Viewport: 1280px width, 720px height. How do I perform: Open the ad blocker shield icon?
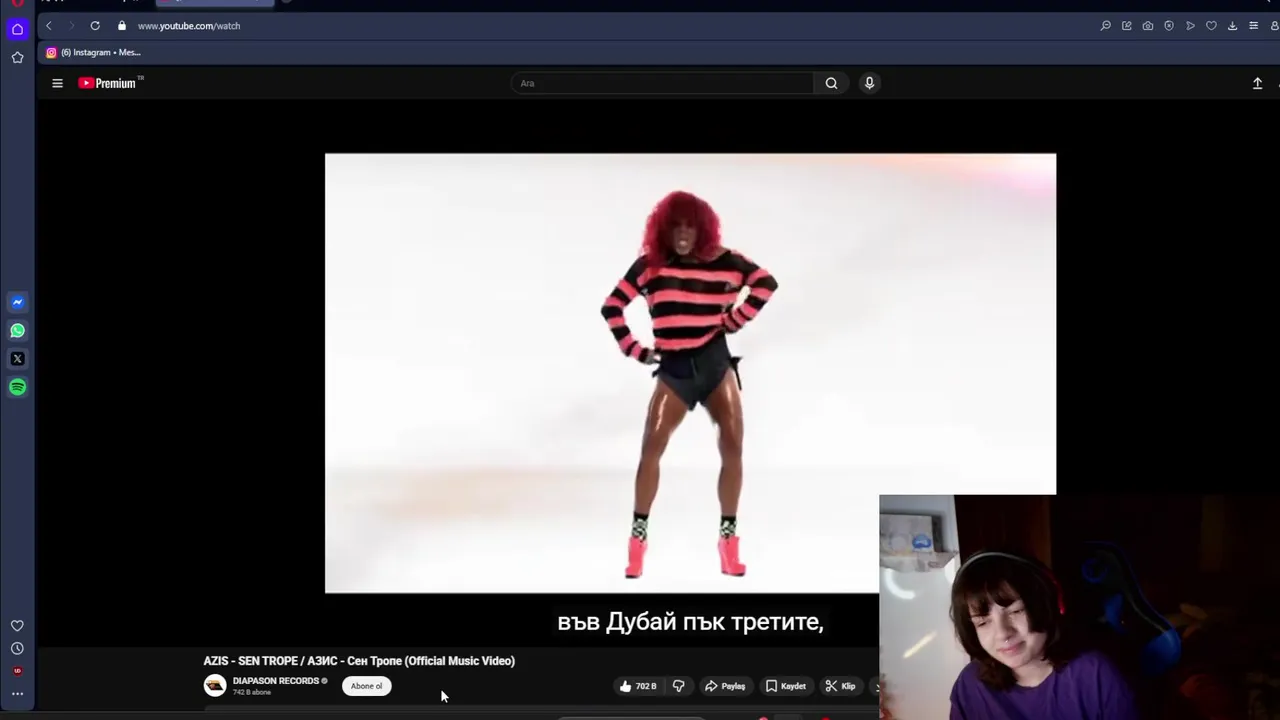click(x=1169, y=26)
